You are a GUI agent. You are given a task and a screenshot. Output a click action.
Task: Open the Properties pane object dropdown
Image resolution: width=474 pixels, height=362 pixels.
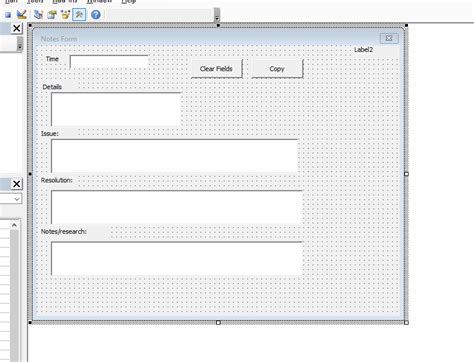17,199
